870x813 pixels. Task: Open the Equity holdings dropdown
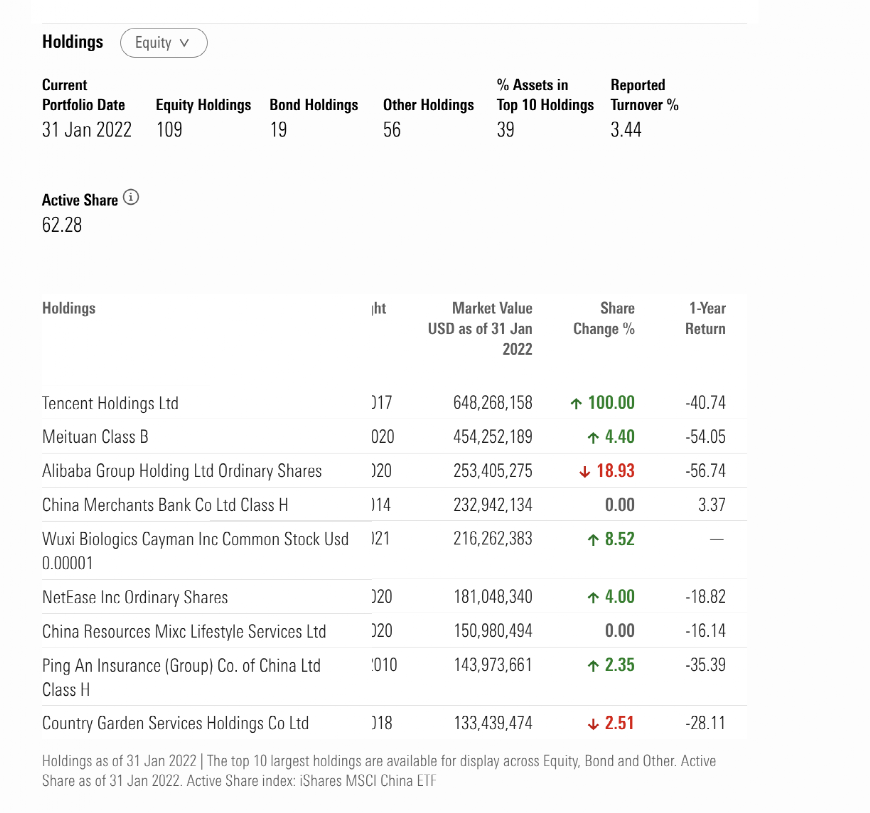point(164,43)
